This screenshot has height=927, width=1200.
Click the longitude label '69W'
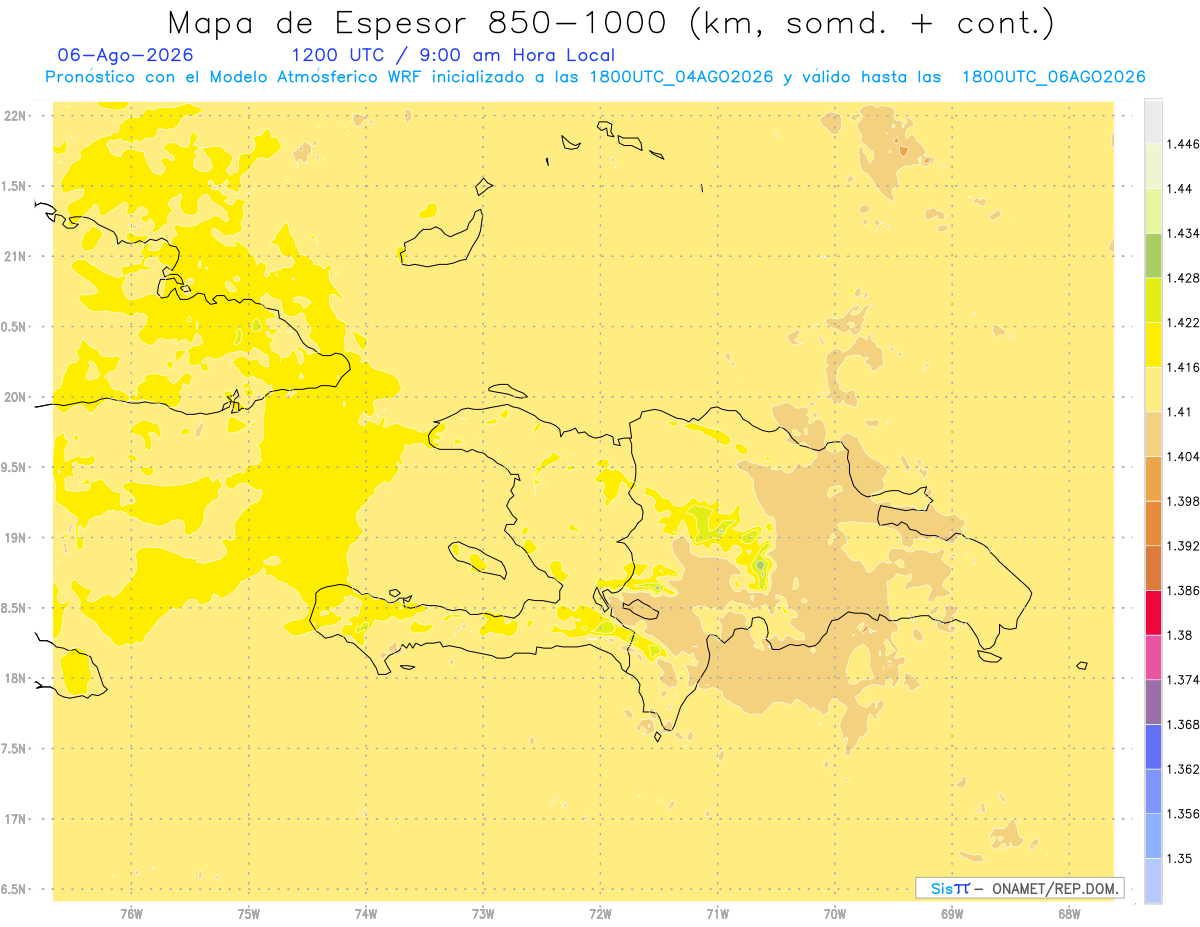click(x=952, y=914)
